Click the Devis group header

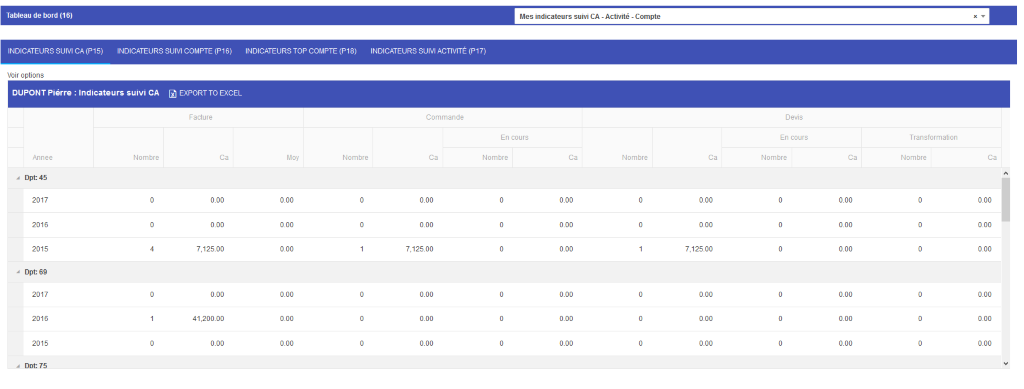point(792,117)
